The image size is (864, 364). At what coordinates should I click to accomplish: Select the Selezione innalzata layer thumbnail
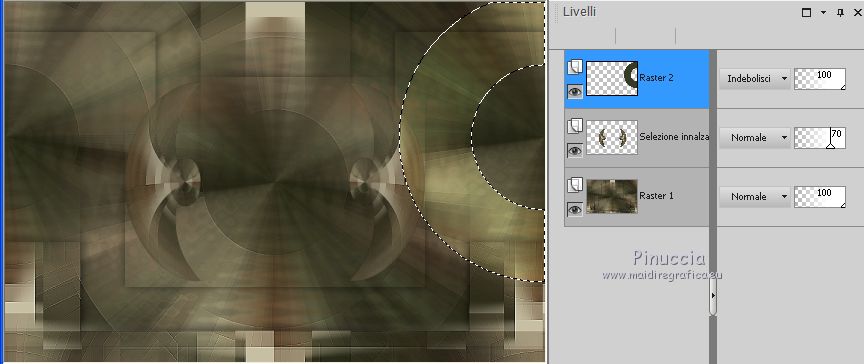pos(612,137)
